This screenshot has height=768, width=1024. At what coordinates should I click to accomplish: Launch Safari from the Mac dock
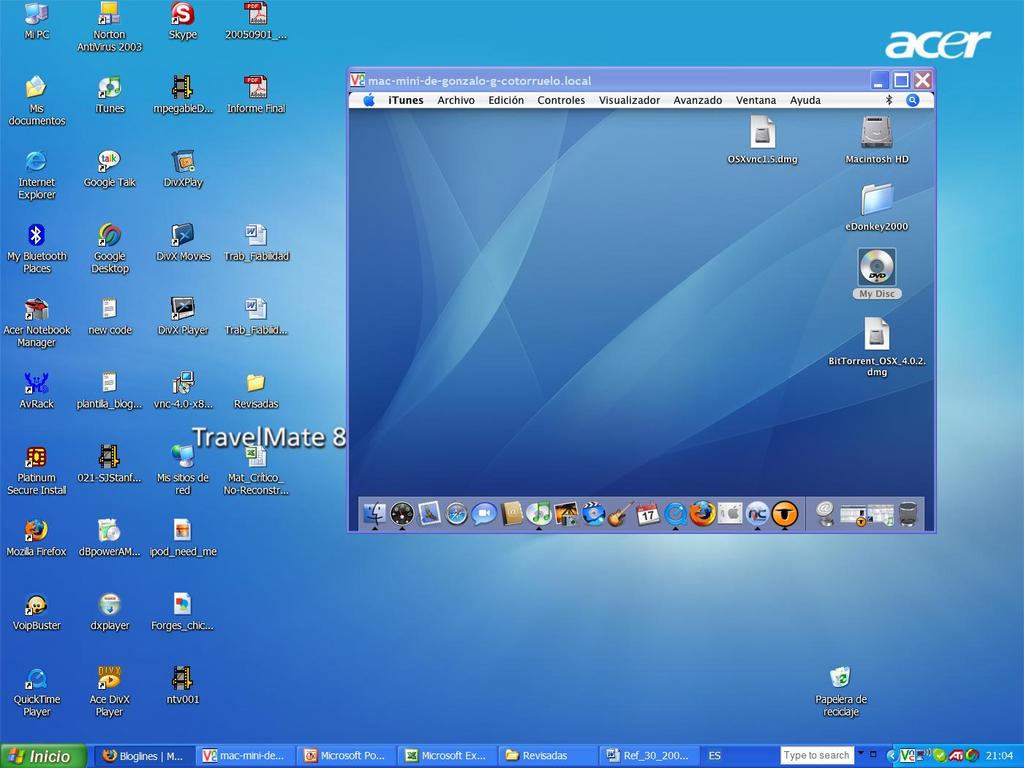(x=456, y=514)
